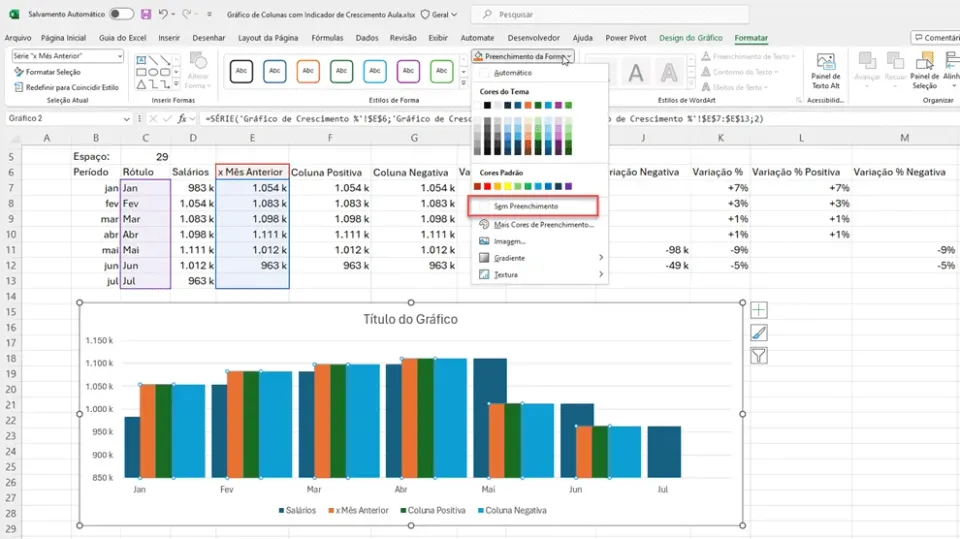The width and height of the screenshot is (960, 539).
Task: Click the Undo arrow icon
Action: coord(163,14)
